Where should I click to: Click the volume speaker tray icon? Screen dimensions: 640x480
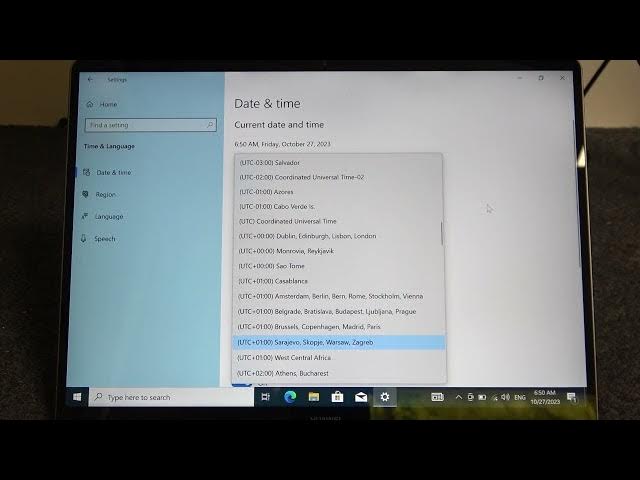(506, 397)
